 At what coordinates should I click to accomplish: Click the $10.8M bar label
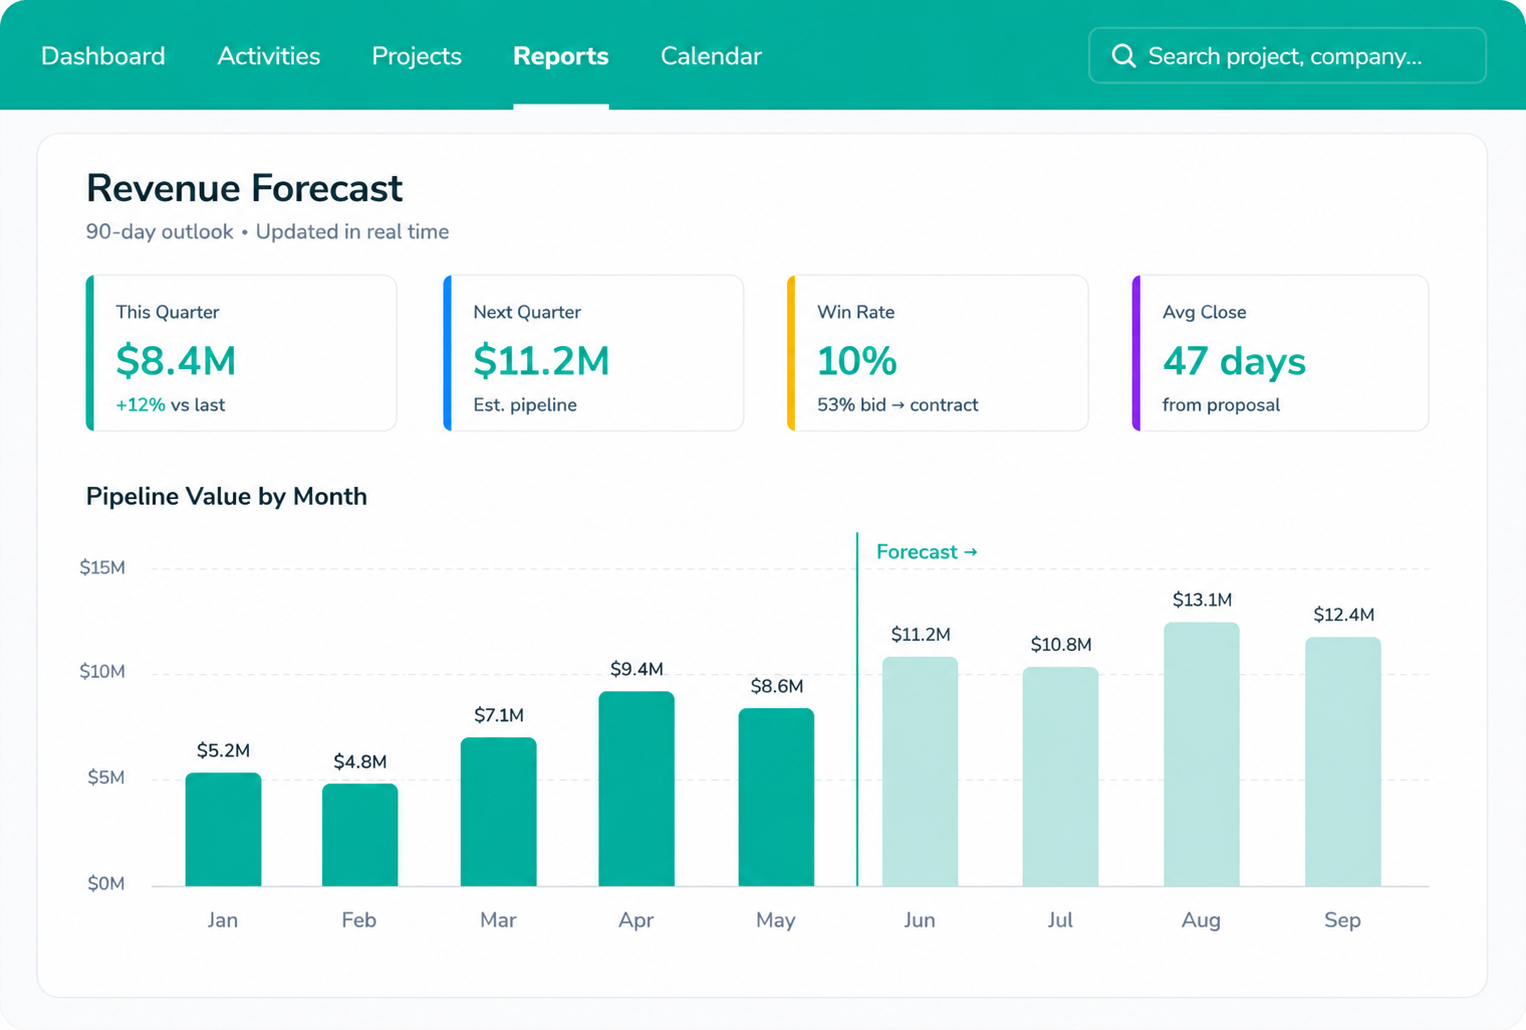1060,645
